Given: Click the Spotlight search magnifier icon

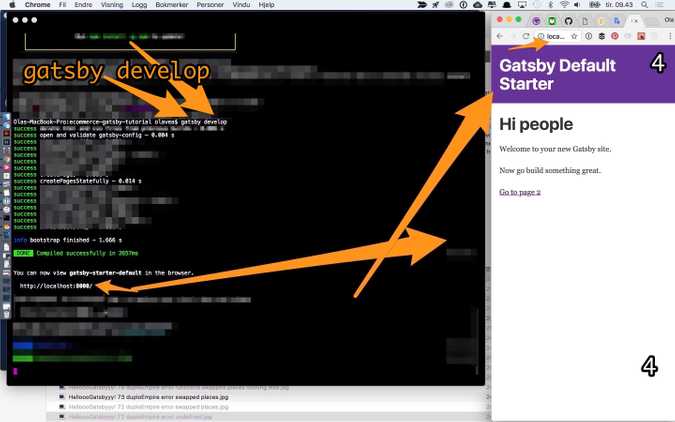Looking at the screenshot, I should pyautogui.click(x=646, y=5).
